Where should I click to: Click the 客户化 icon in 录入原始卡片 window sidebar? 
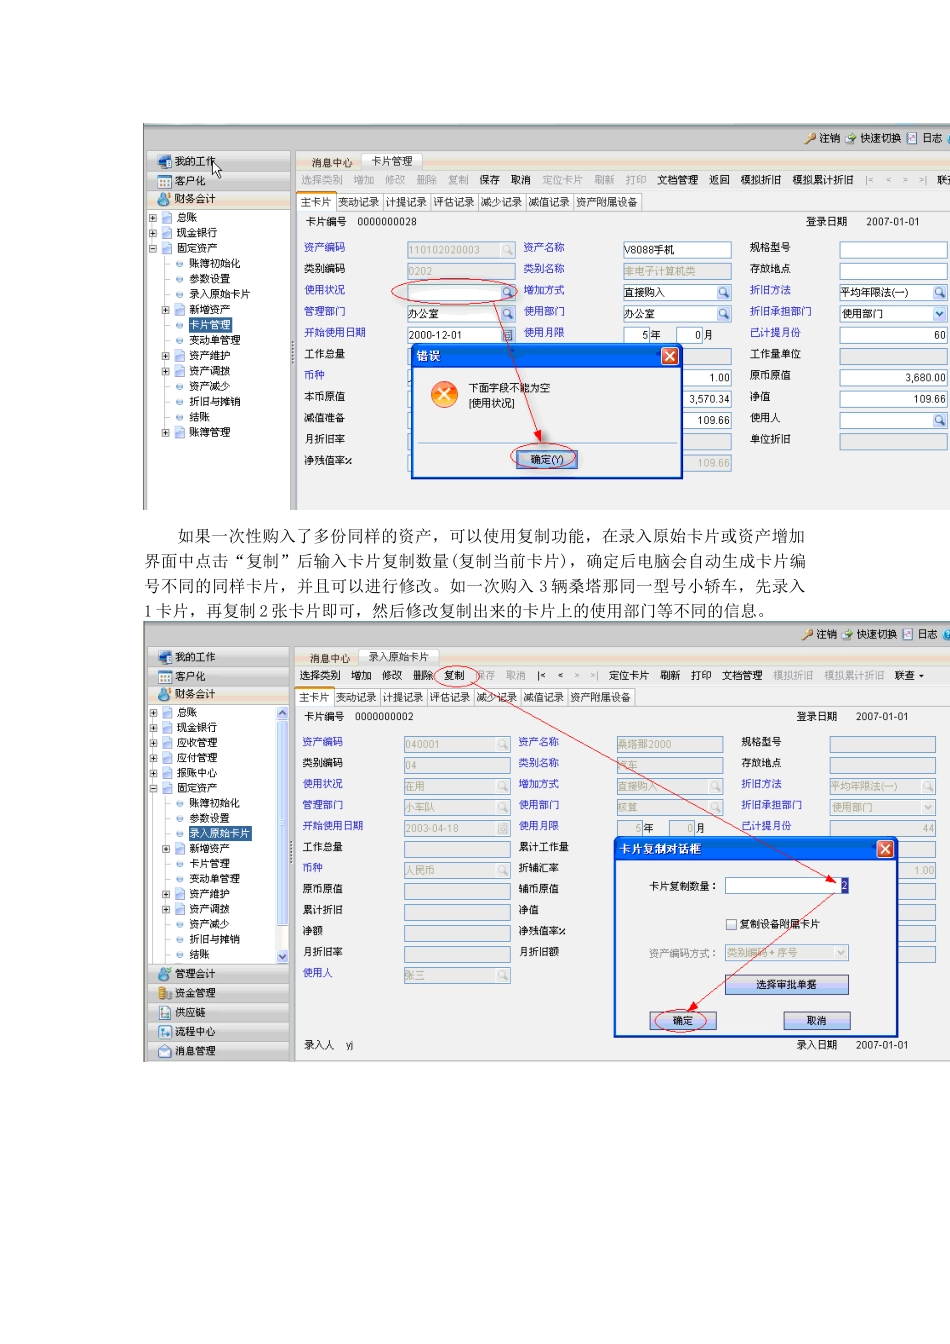click(x=165, y=676)
